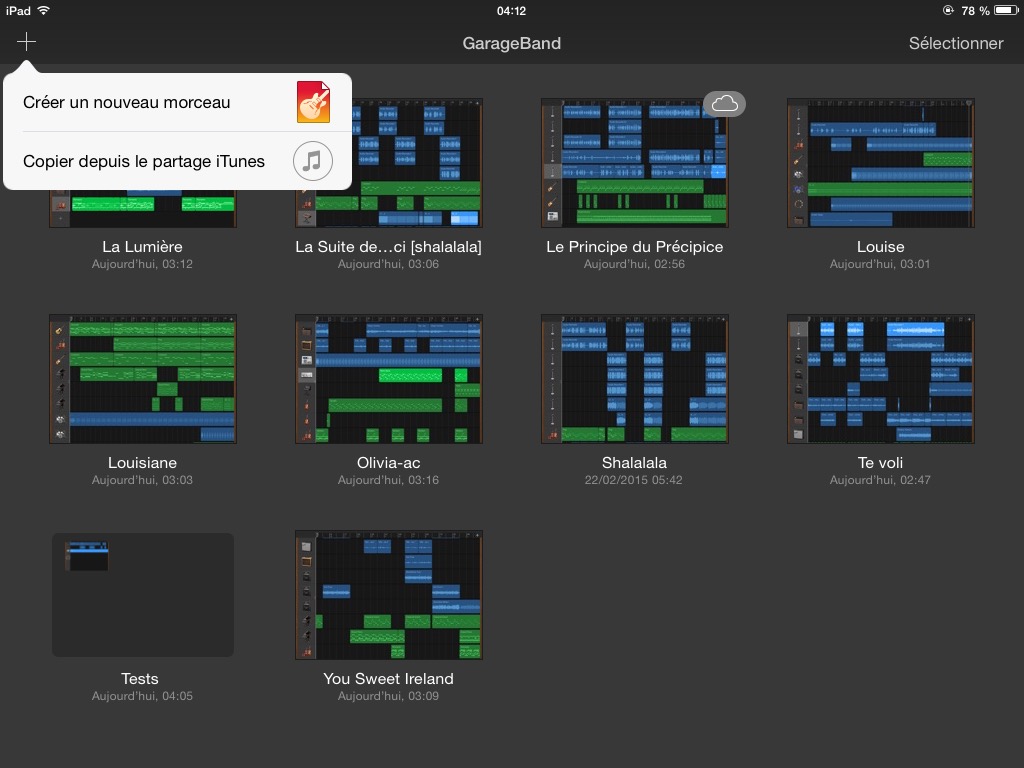
Task: Tap the You Sweet Ireland song title
Action: pyautogui.click(x=389, y=679)
